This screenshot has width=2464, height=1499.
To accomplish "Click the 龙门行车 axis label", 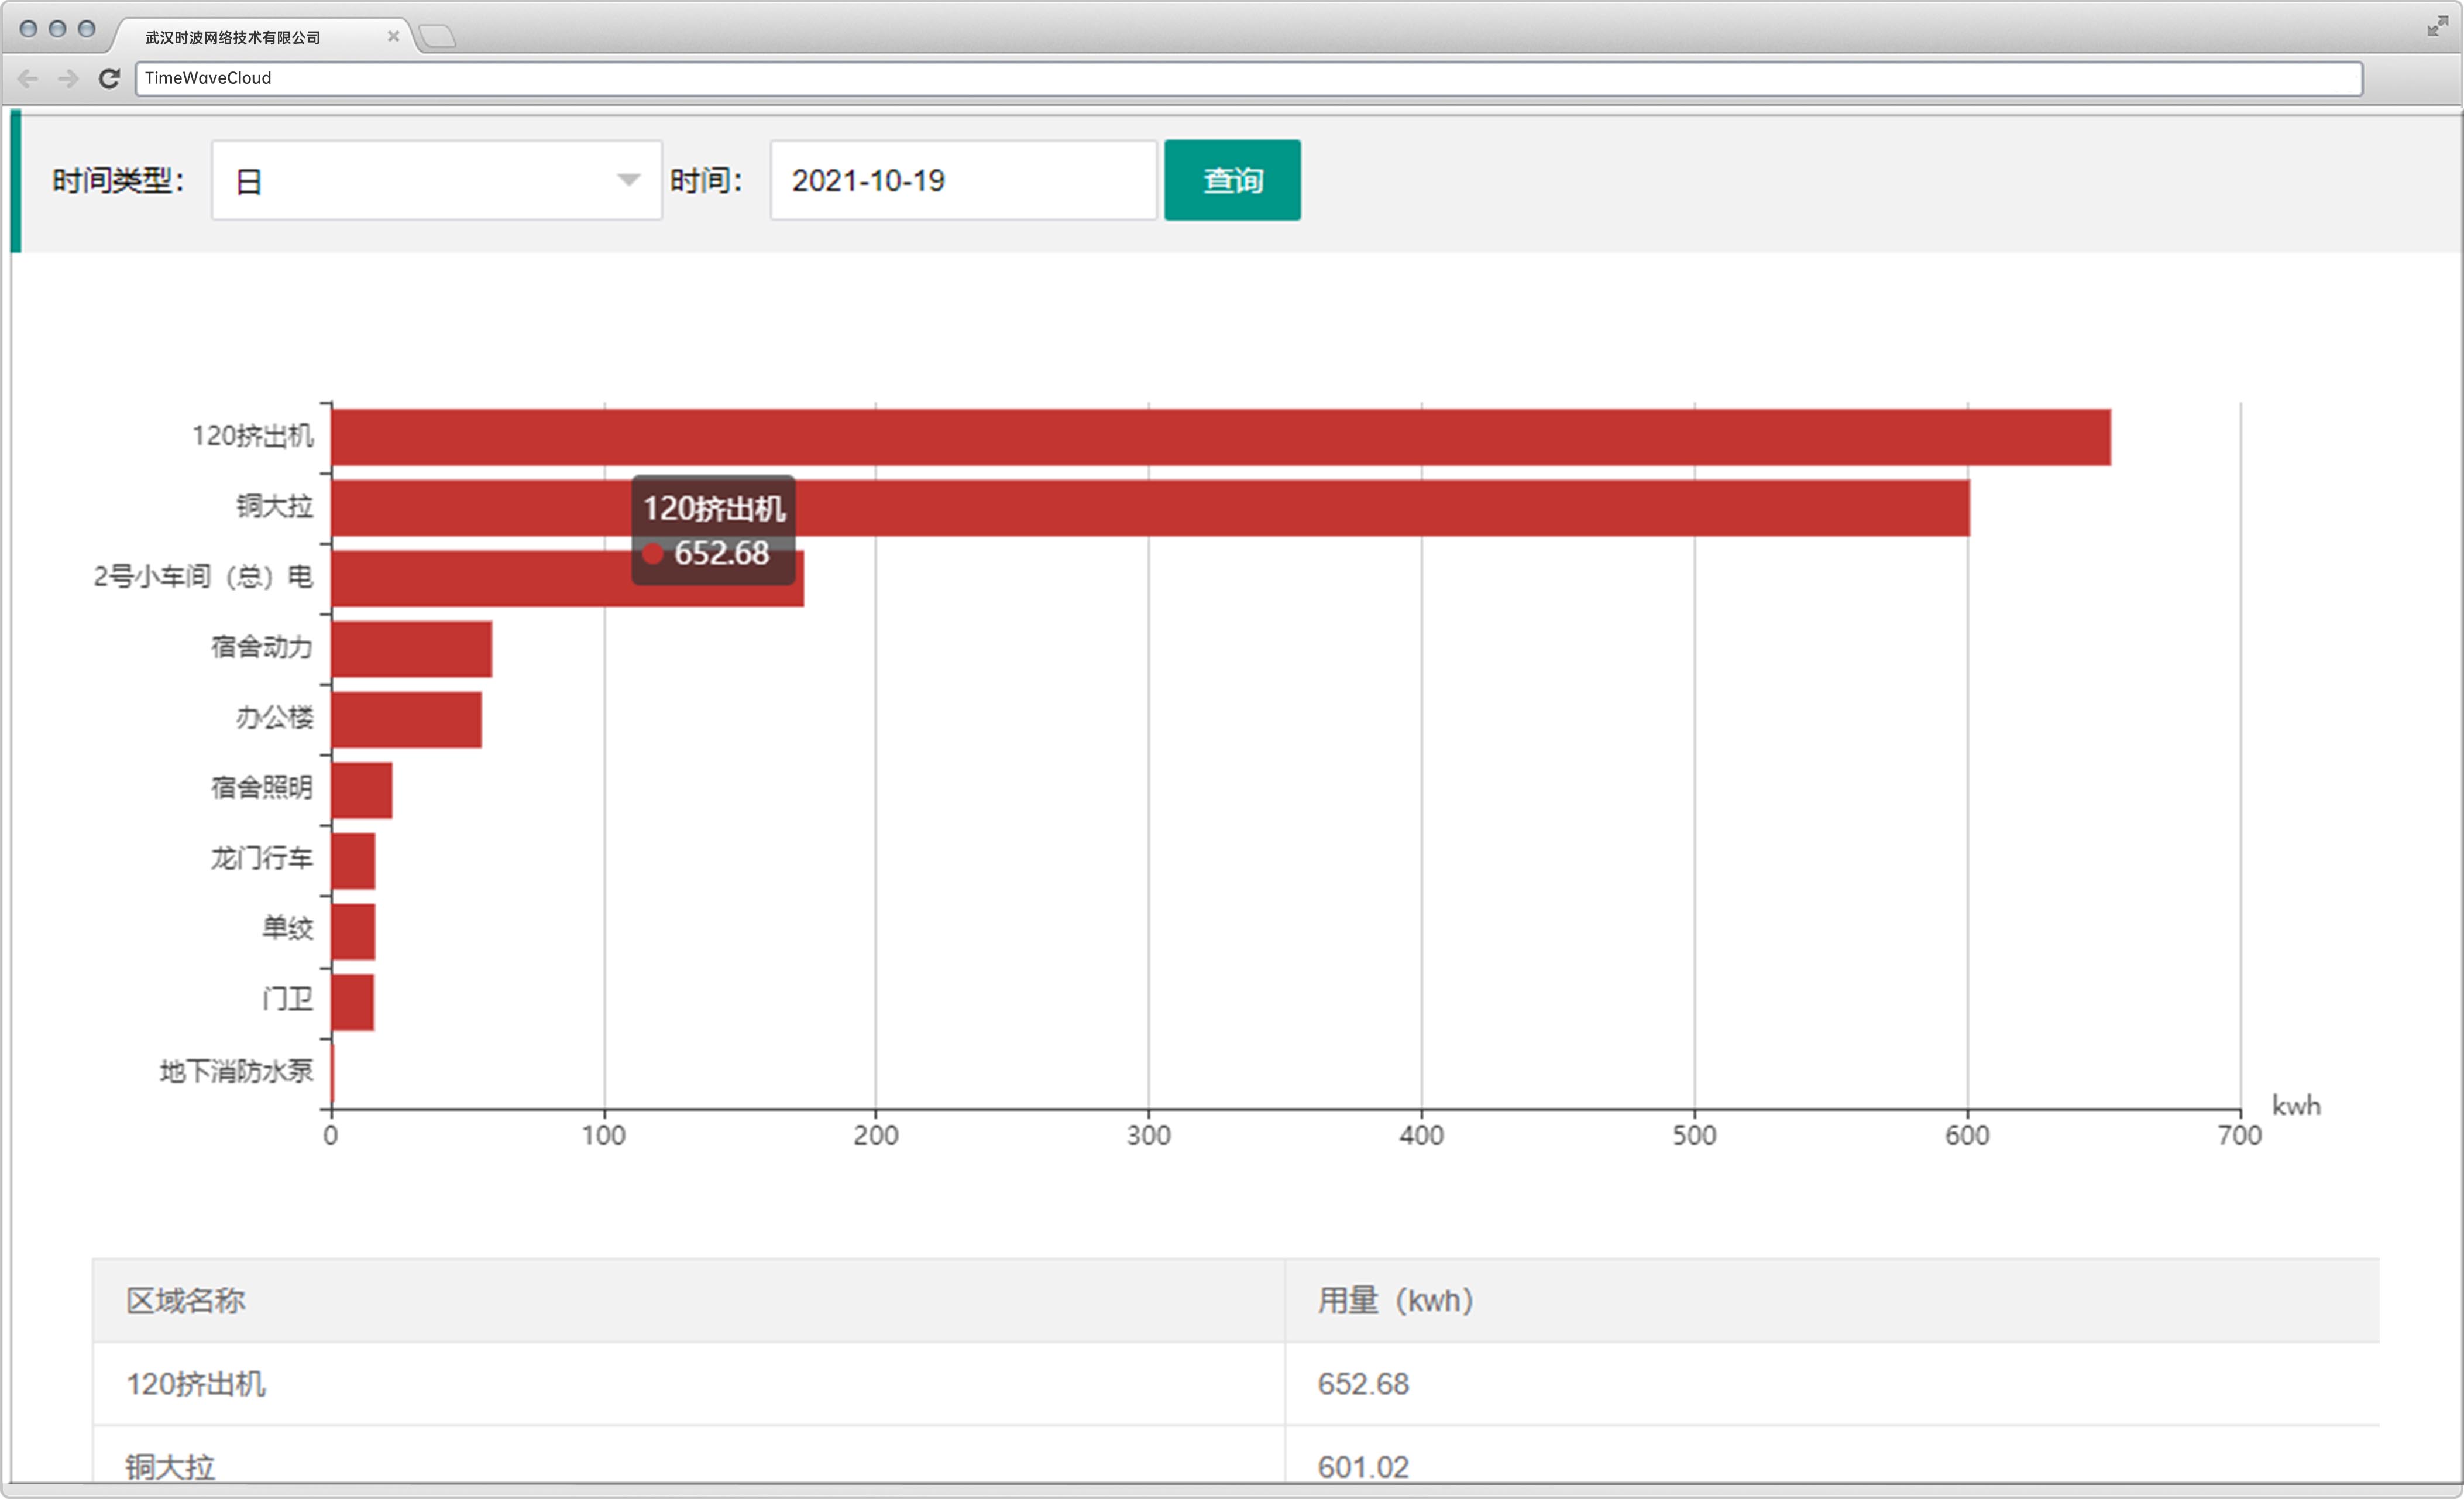I will click(x=262, y=858).
